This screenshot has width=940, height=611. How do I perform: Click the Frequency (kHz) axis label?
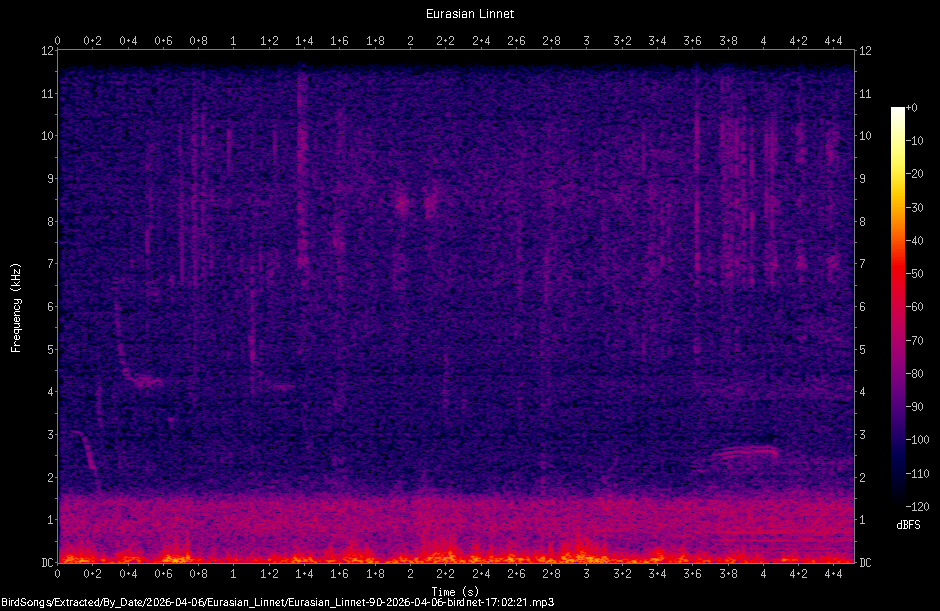tap(16, 305)
